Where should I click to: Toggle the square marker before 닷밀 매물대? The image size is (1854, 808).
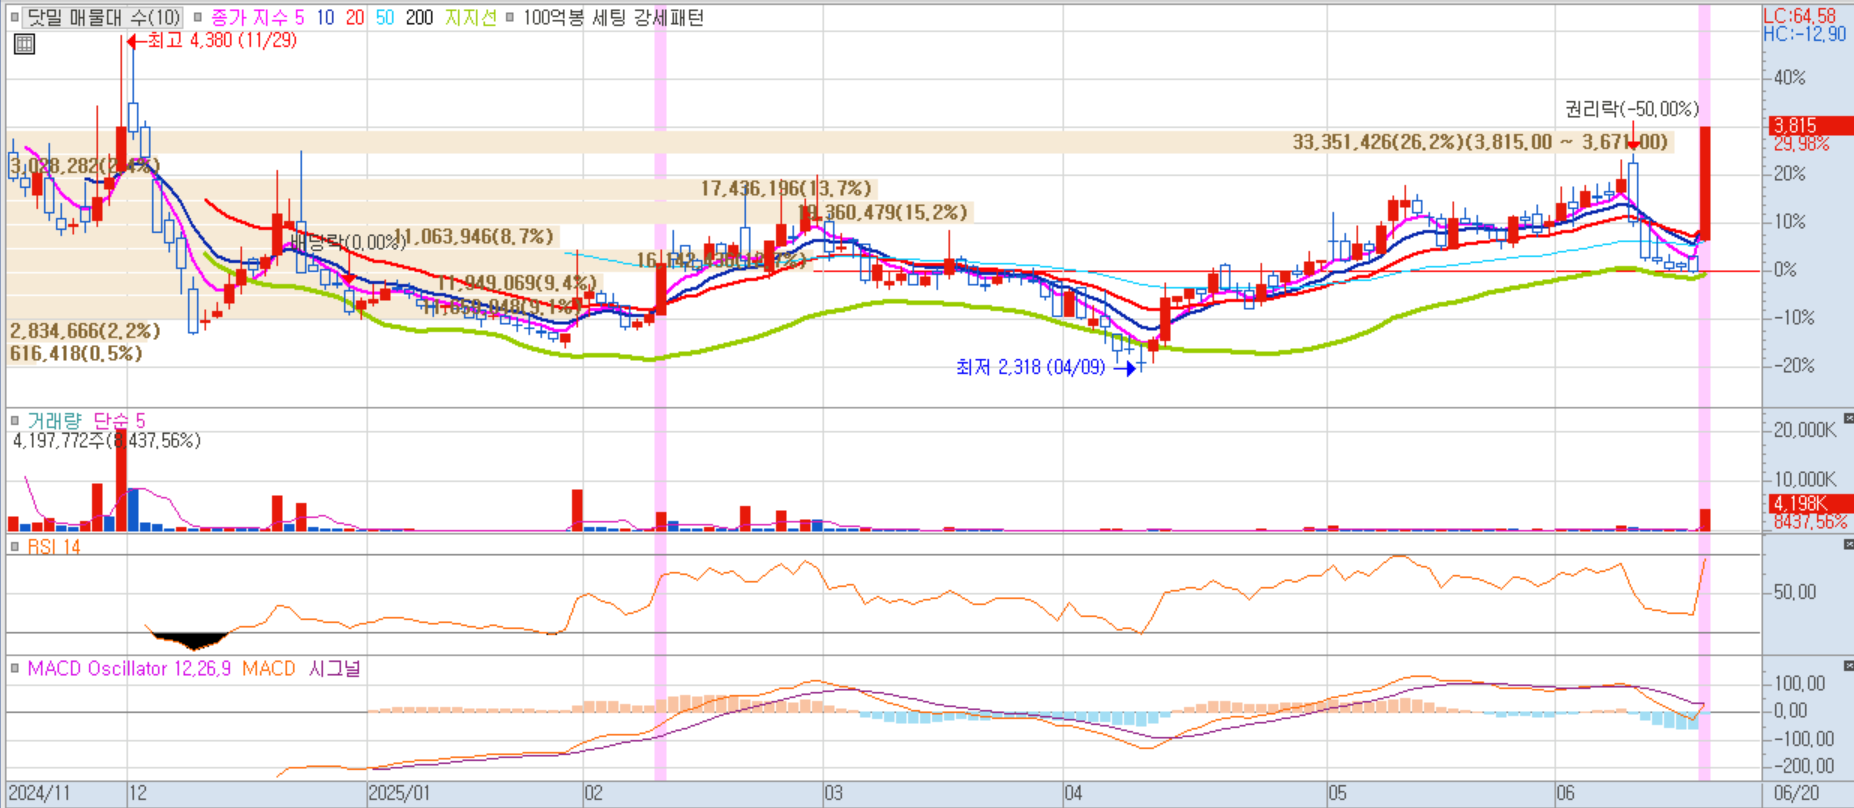click(14, 17)
